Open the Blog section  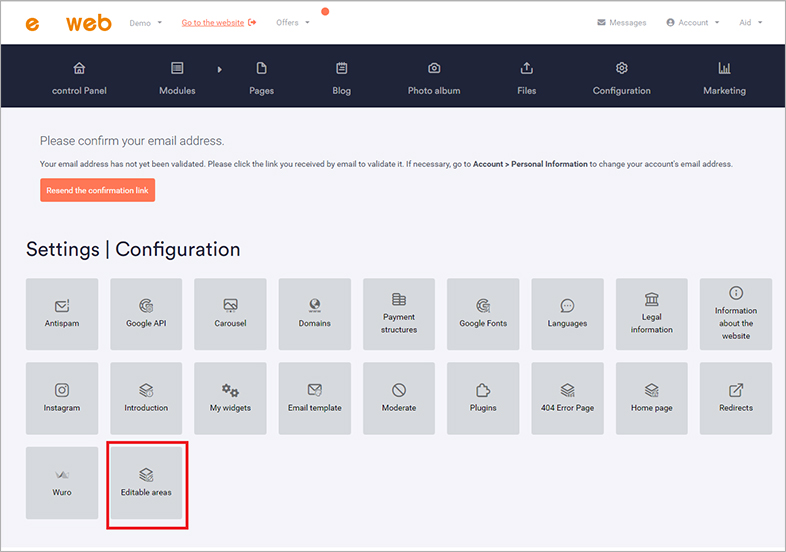pos(341,78)
